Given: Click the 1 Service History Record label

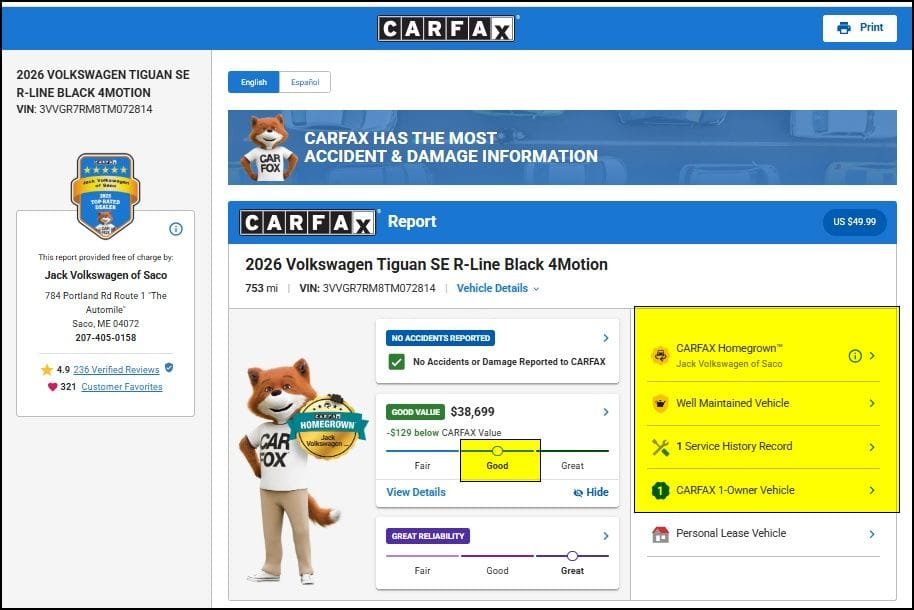Looking at the screenshot, I should (734, 446).
